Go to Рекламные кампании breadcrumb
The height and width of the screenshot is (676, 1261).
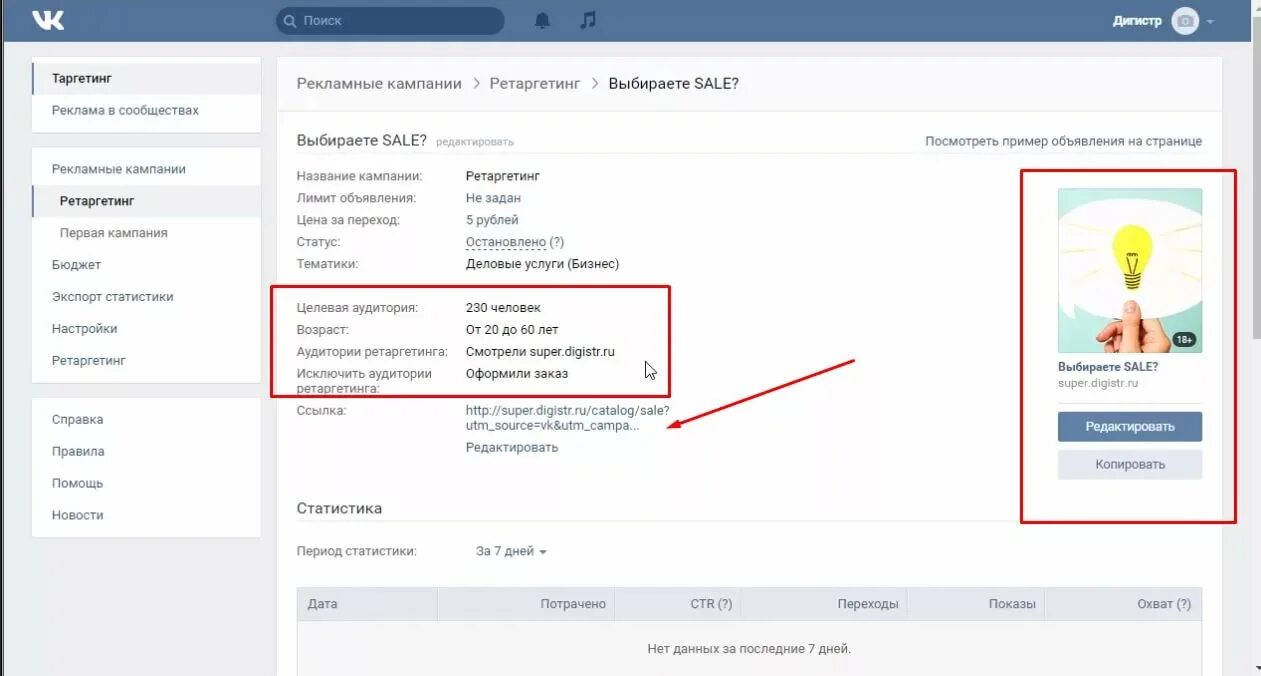(x=379, y=84)
